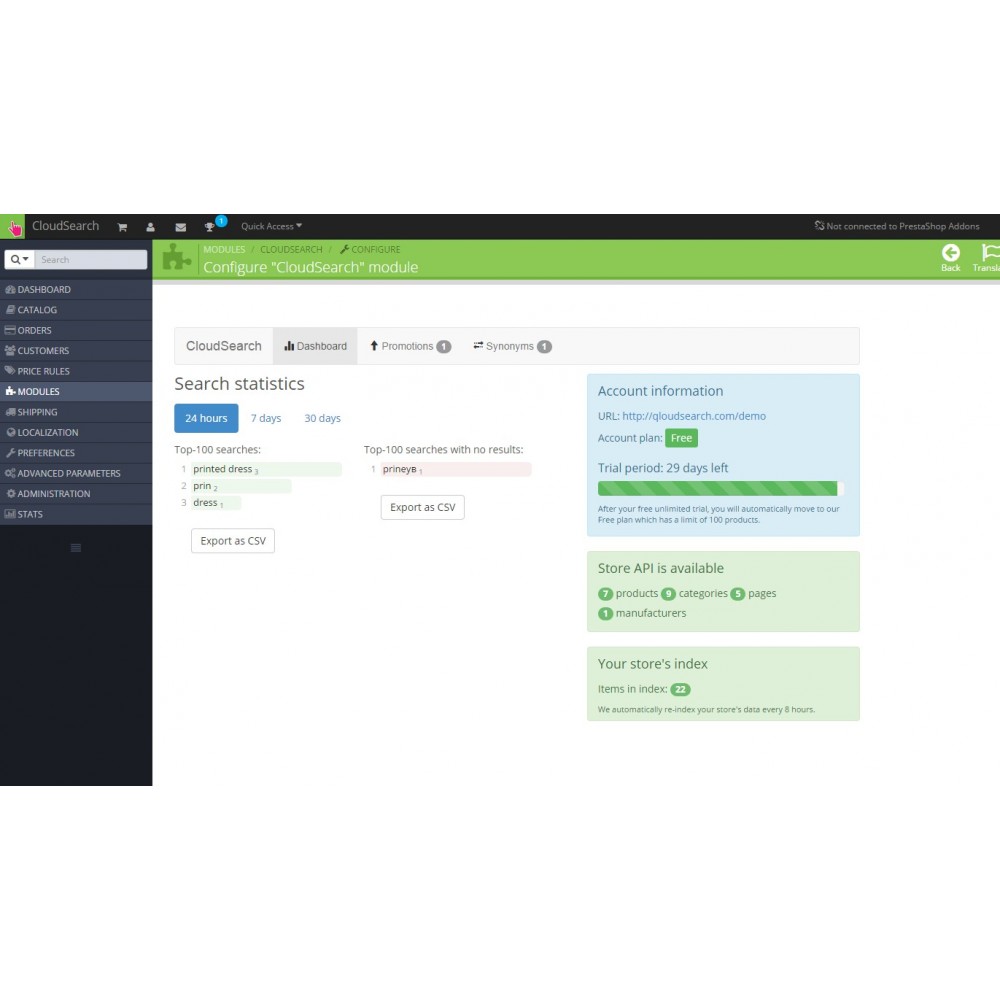
Task: Select the 30 days statistics period
Action: tap(322, 418)
